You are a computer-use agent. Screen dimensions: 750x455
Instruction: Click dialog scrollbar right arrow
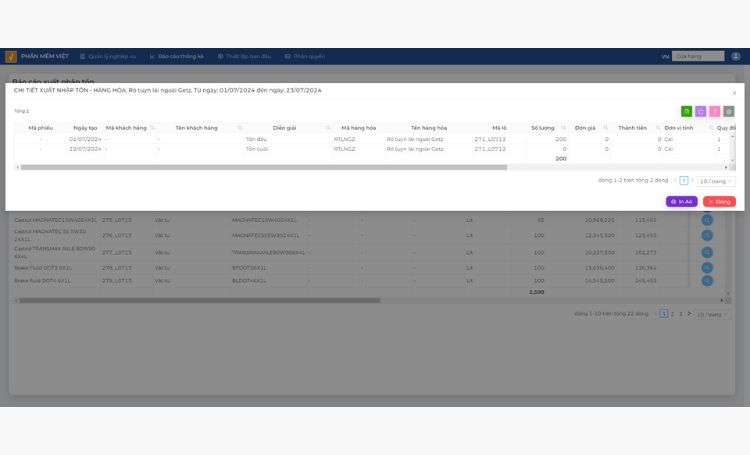pyautogui.click(x=726, y=167)
